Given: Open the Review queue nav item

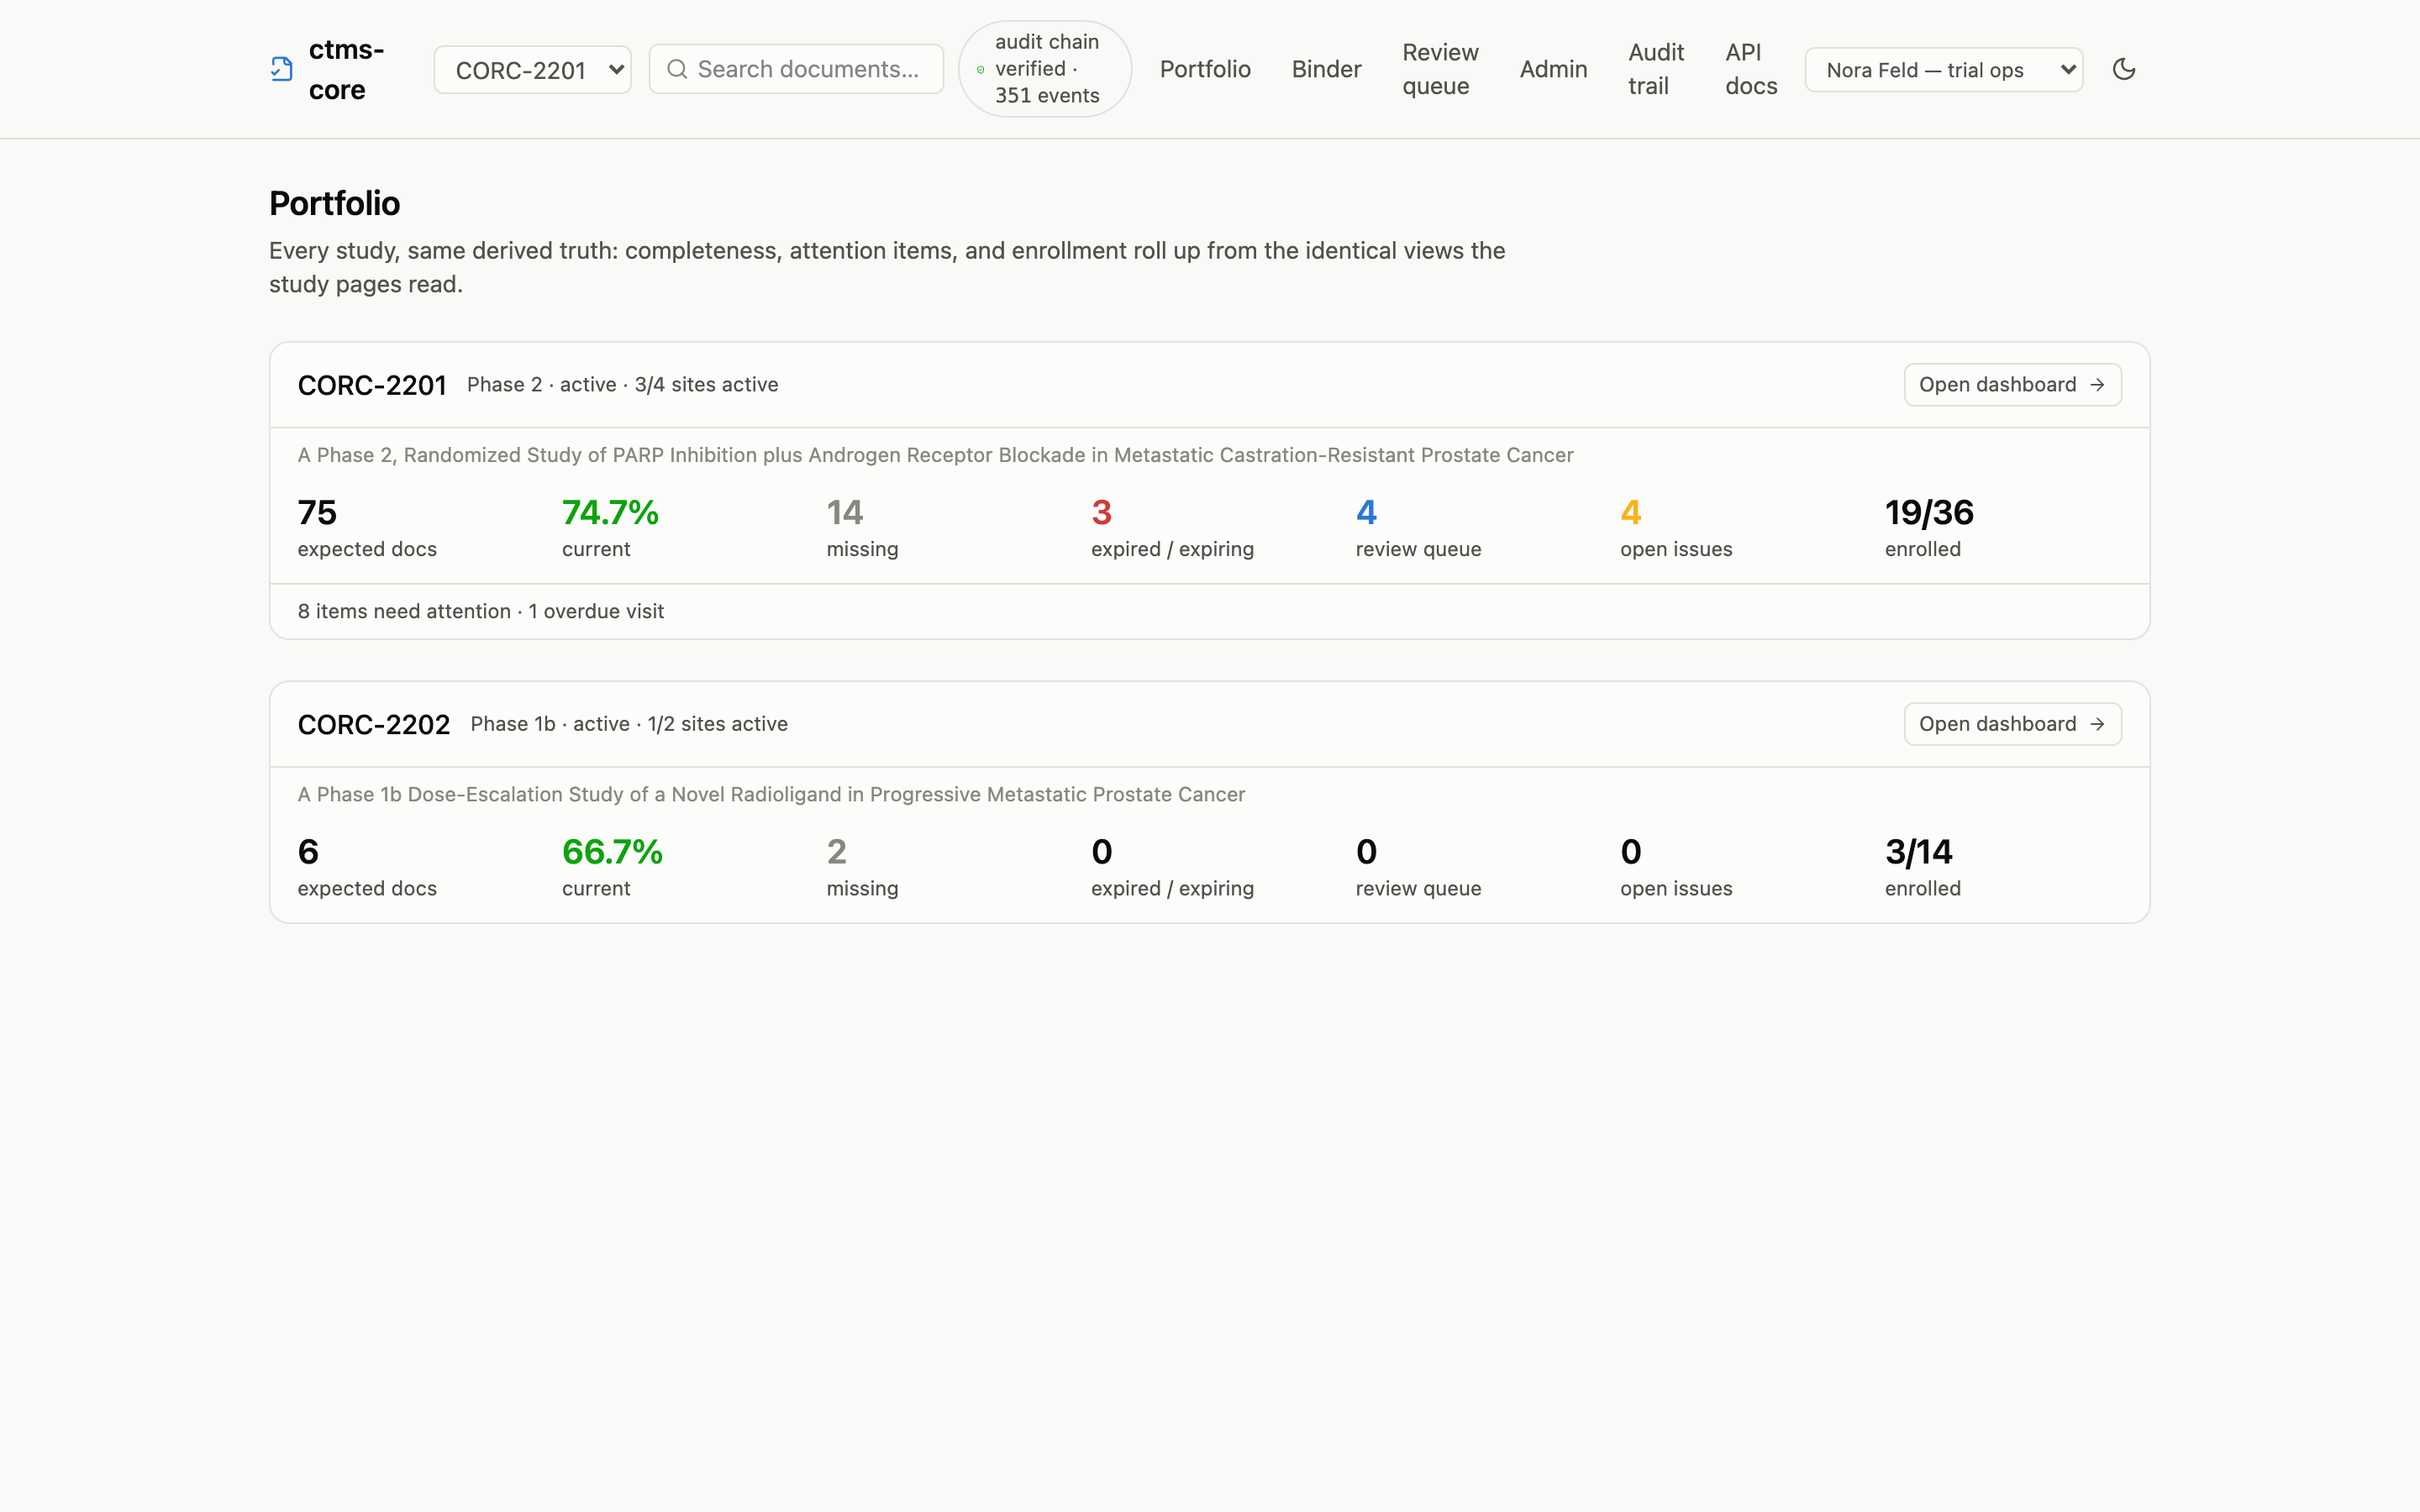Looking at the screenshot, I should pos(1440,69).
